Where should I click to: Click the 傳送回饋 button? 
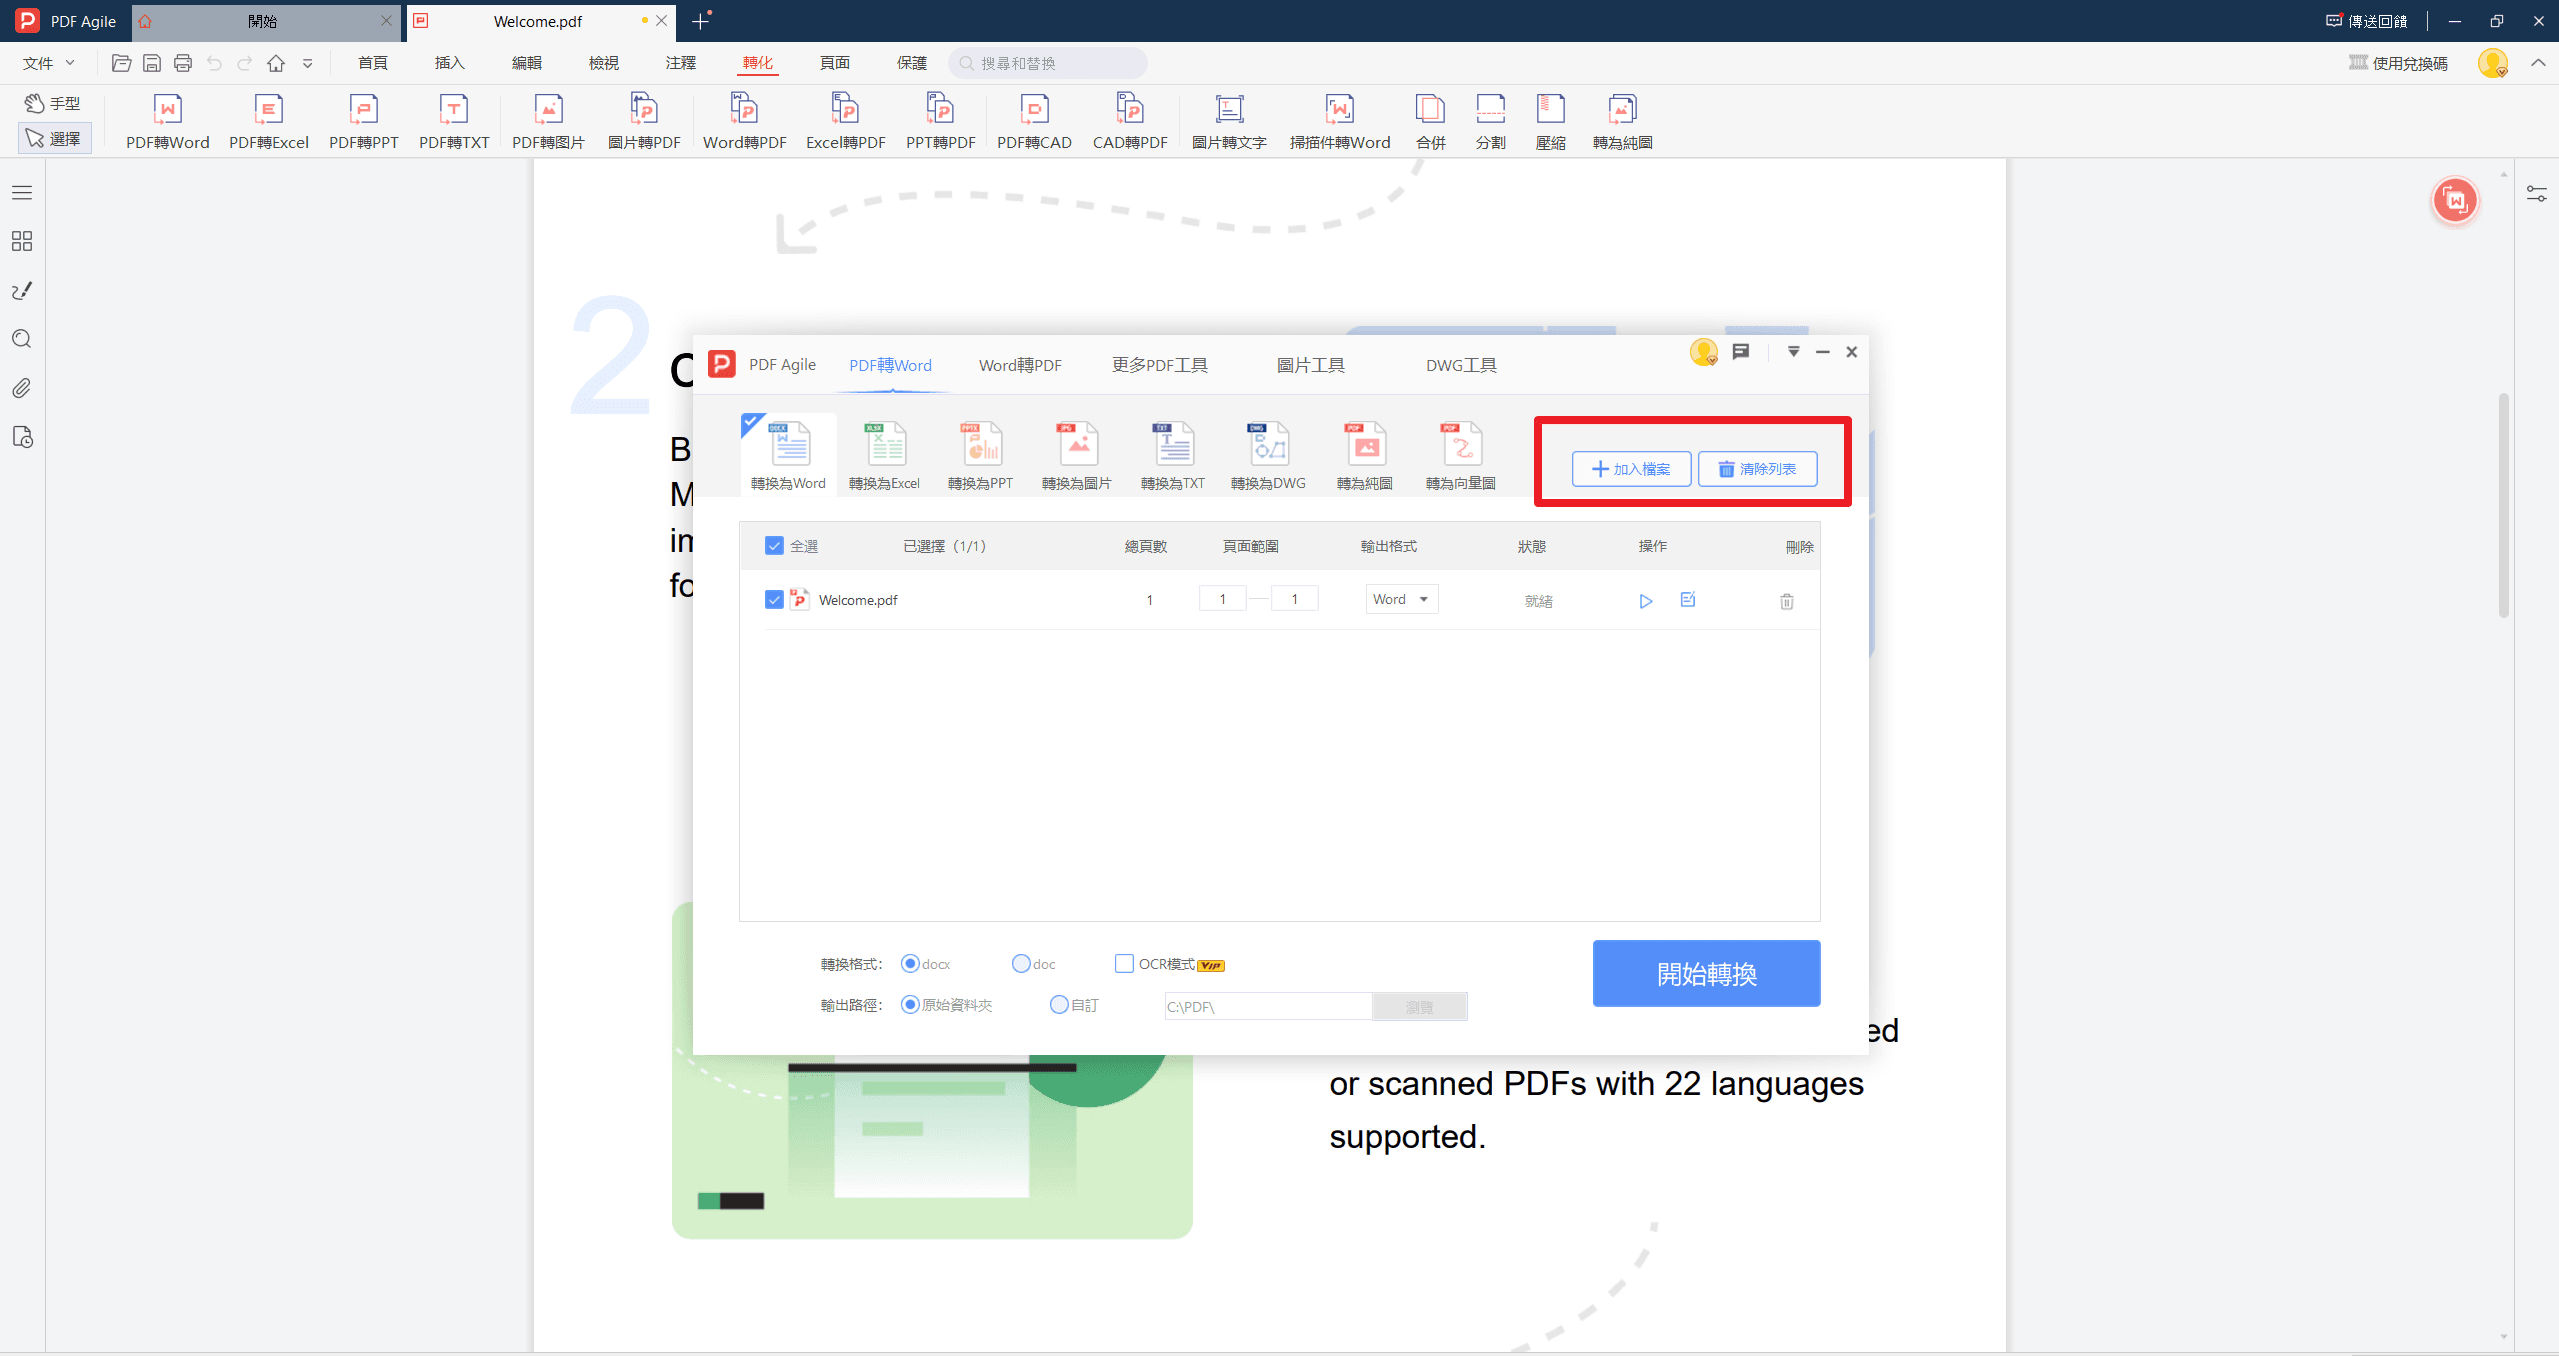tap(2366, 21)
